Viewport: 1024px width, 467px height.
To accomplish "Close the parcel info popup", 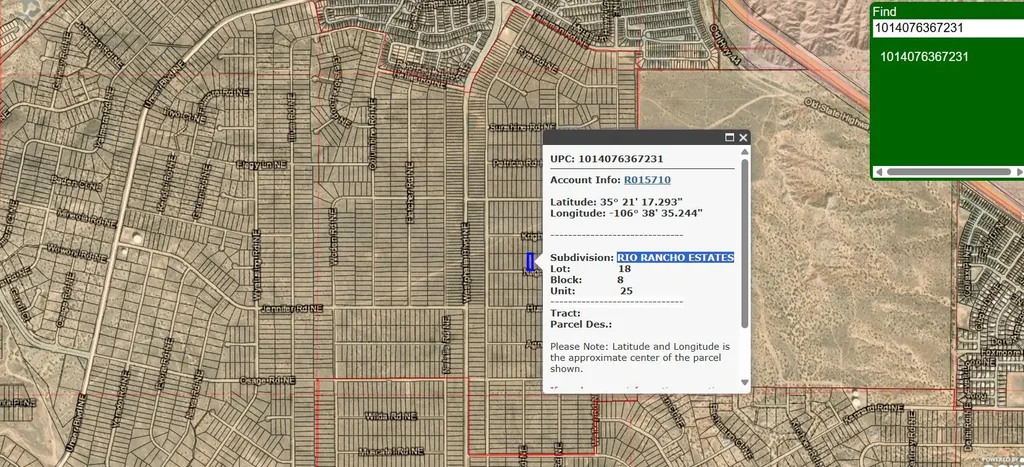I will coord(743,138).
